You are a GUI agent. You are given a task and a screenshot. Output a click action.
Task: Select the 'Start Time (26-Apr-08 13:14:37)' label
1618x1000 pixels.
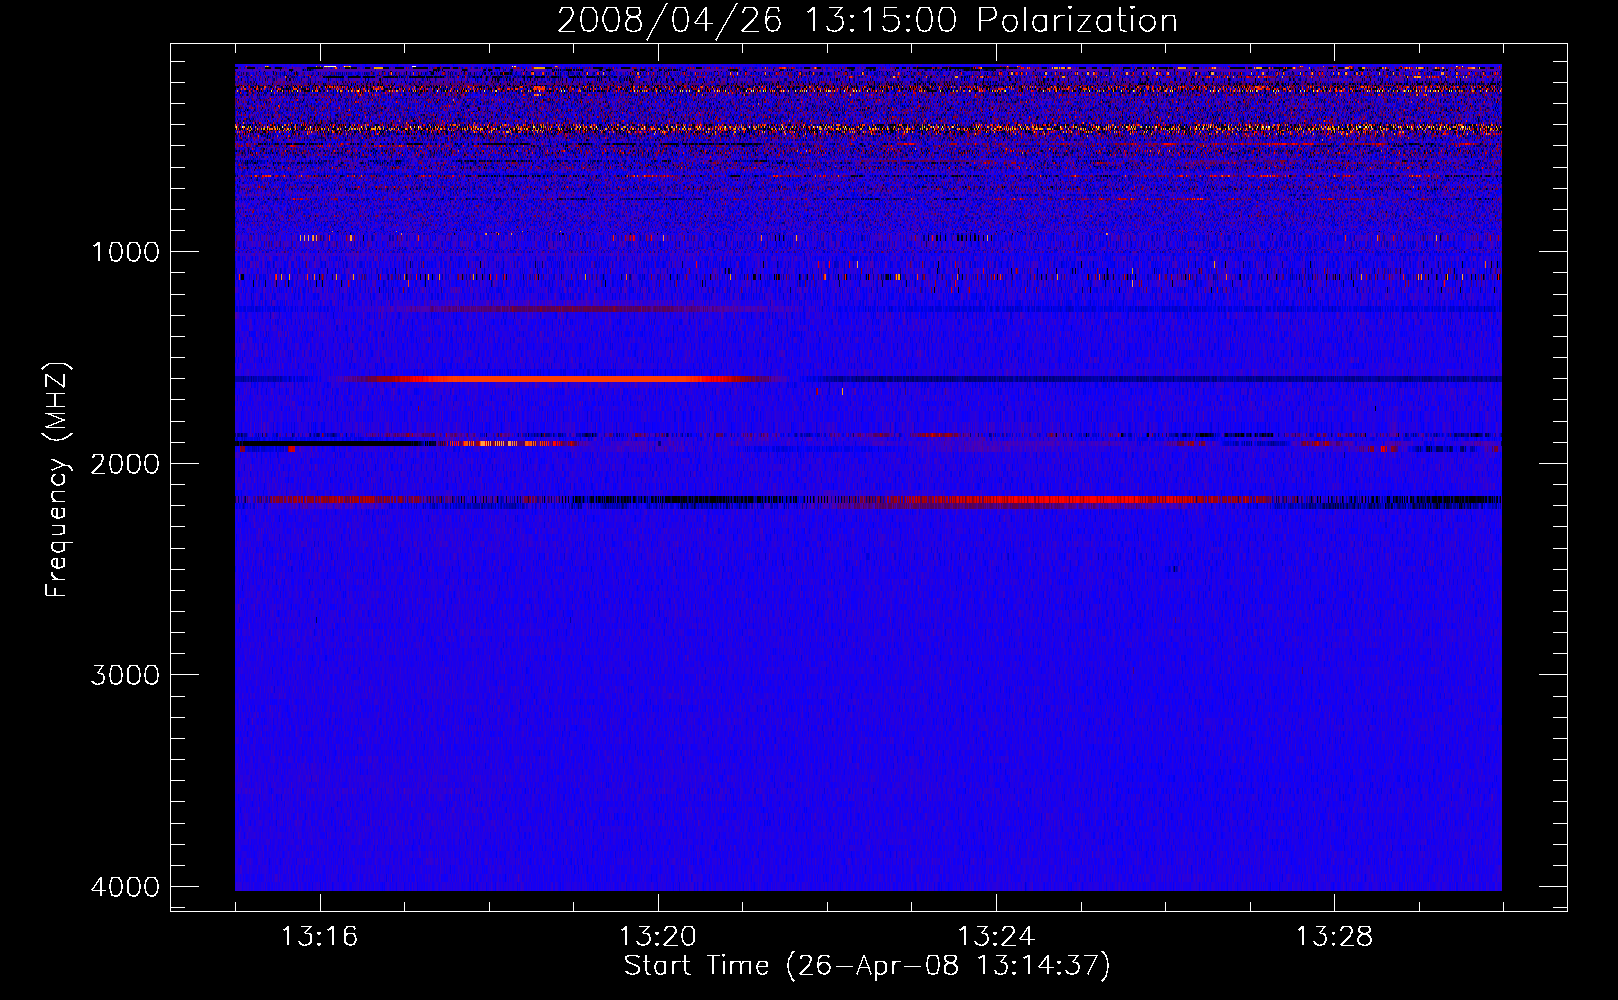(867, 966)
